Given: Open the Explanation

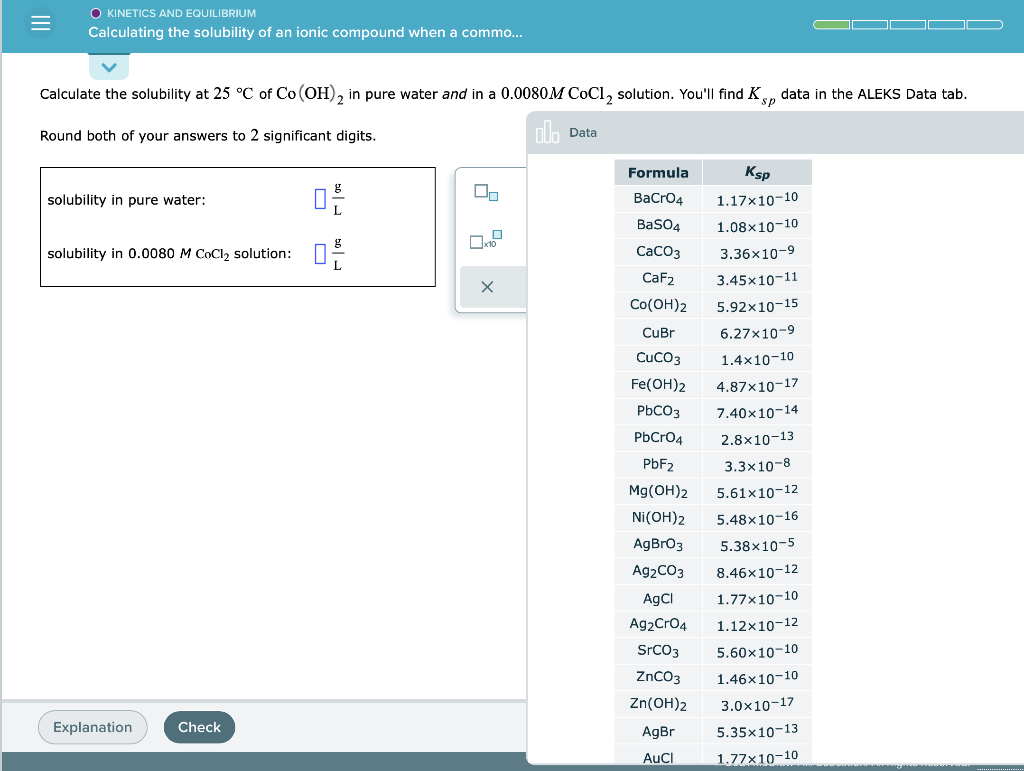Looking at the screenshot, I should tap(92, 727).
